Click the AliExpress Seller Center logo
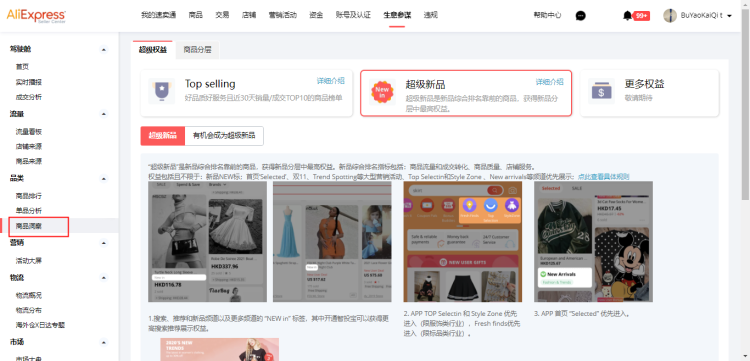The image size is (750, 361). (x=36, y=16)
